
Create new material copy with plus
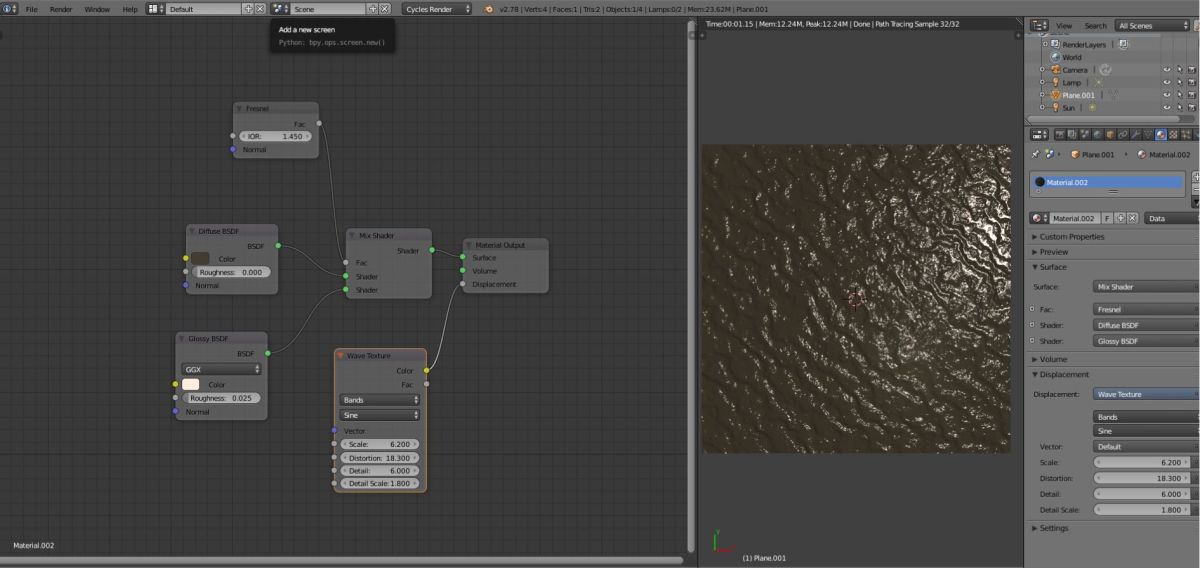1120,218
